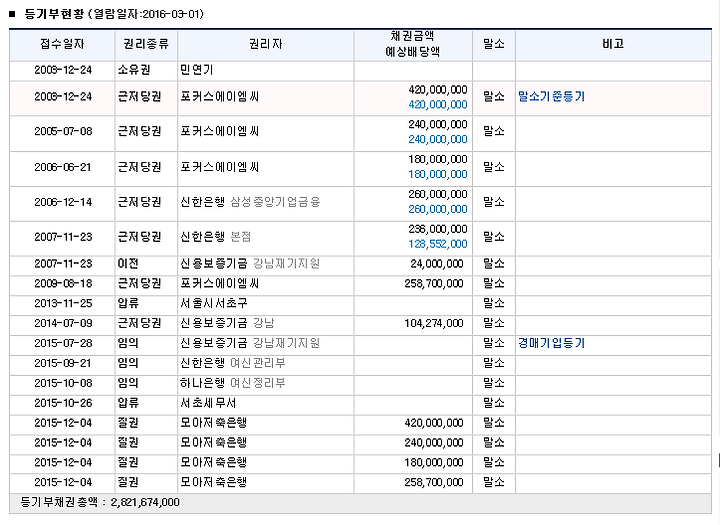Click the 권리종류 column header
Screen dimensions: 720x525
146,44
